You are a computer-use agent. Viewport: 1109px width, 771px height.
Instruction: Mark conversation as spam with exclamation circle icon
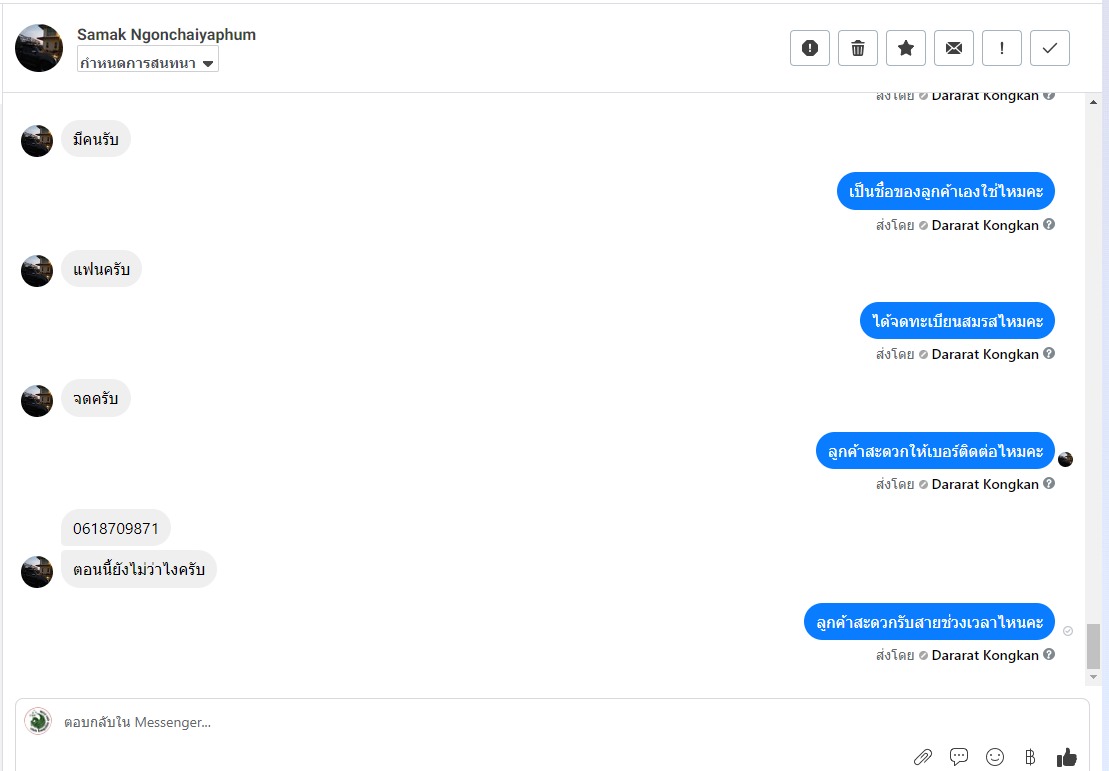click(810, 48)
